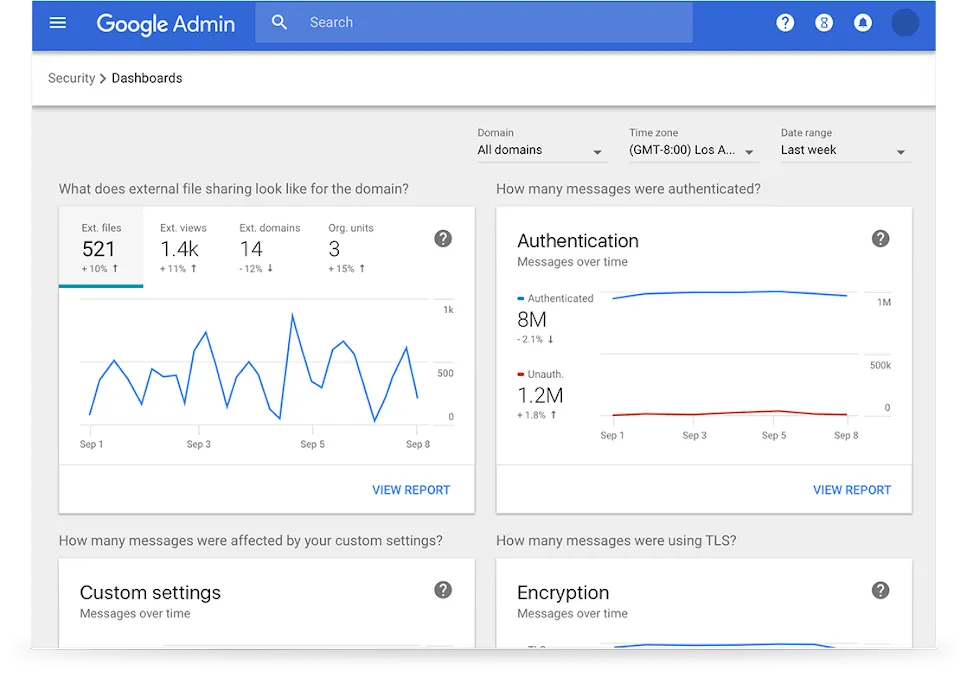Click help icon on file sharing card
Viewport: 960px width, 678px height.
click(443, 238)
